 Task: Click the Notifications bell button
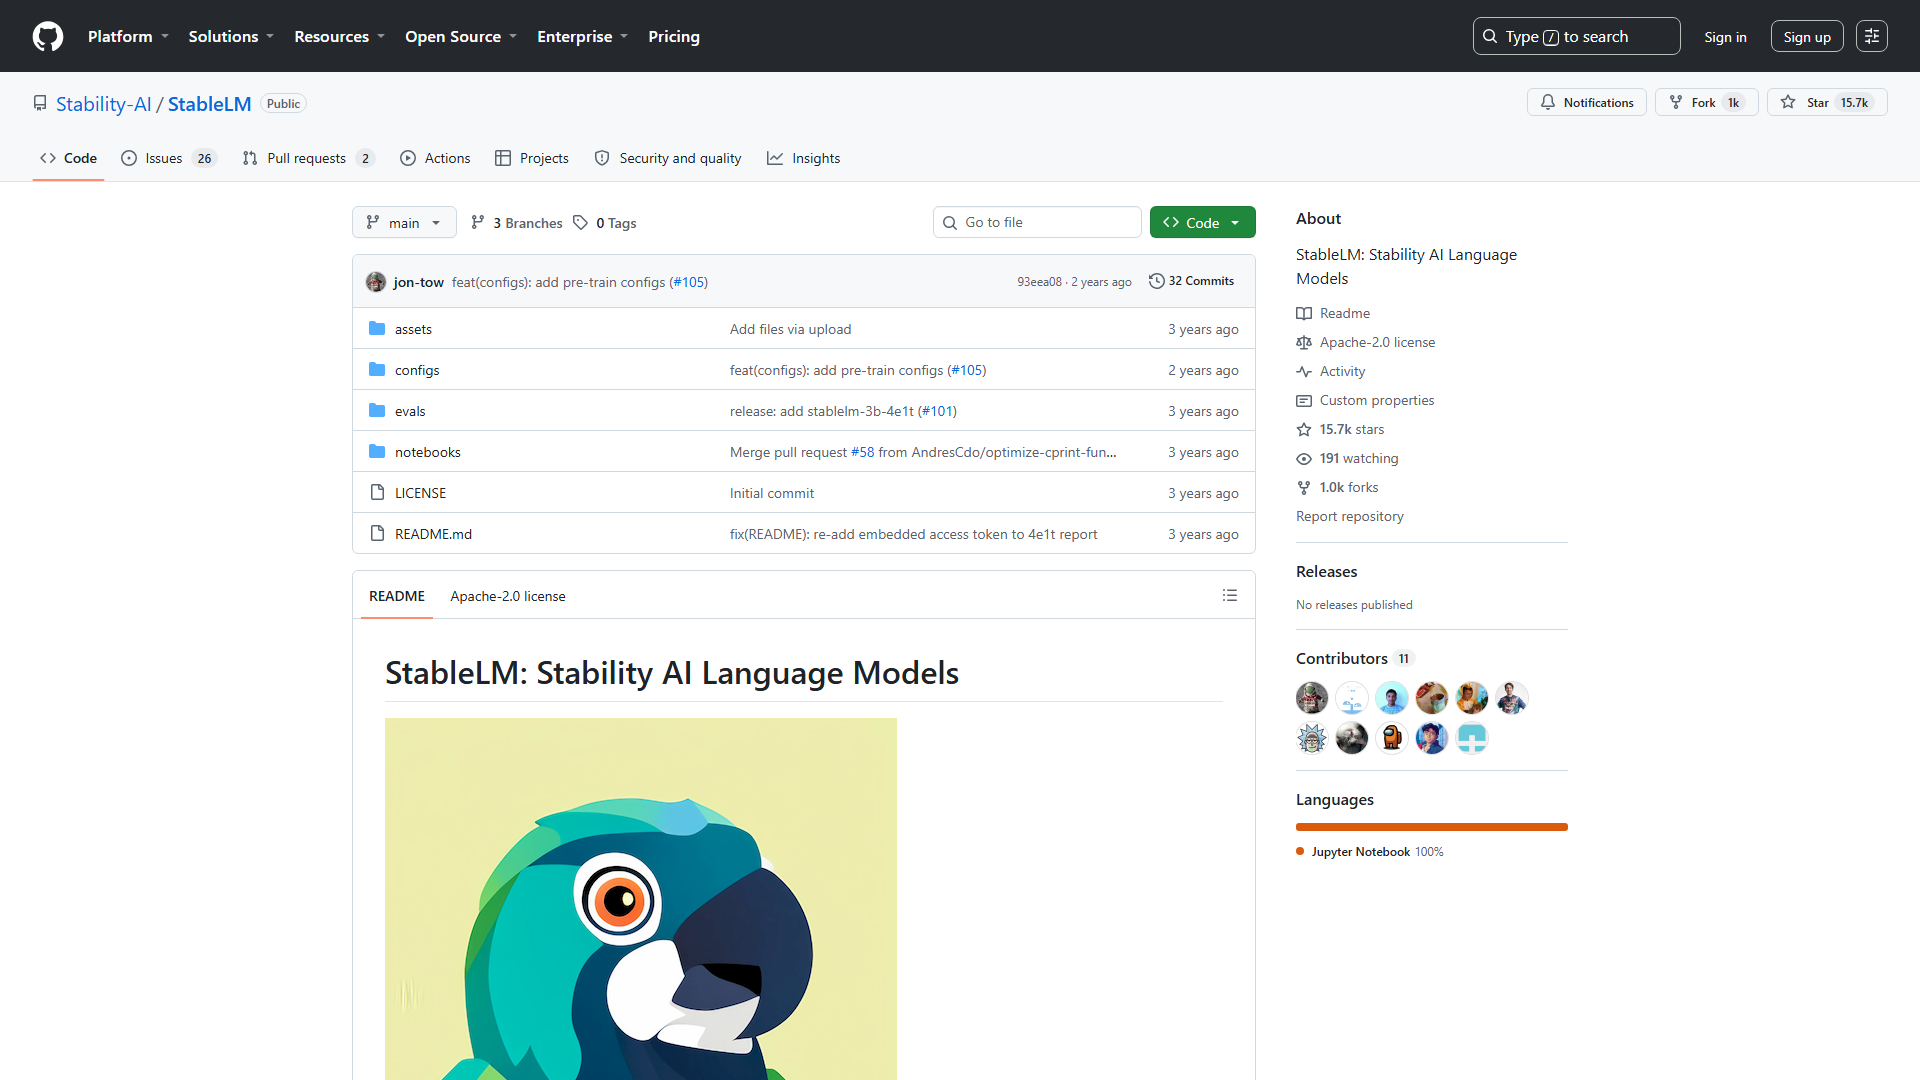[1586, 102]
